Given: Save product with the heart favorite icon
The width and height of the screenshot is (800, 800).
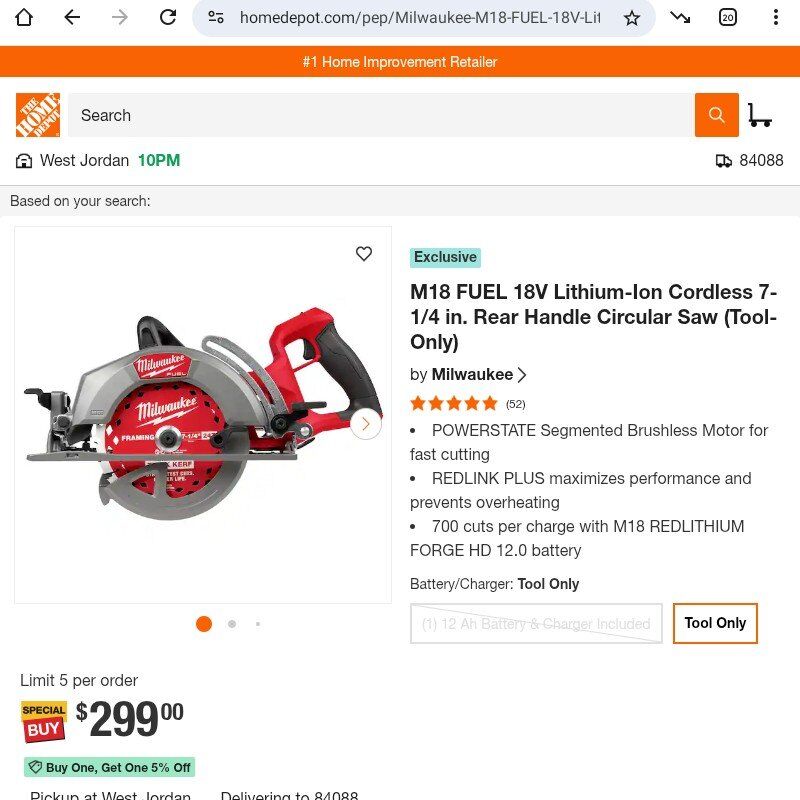Looking at the screenshot, I should pos(364,254).
